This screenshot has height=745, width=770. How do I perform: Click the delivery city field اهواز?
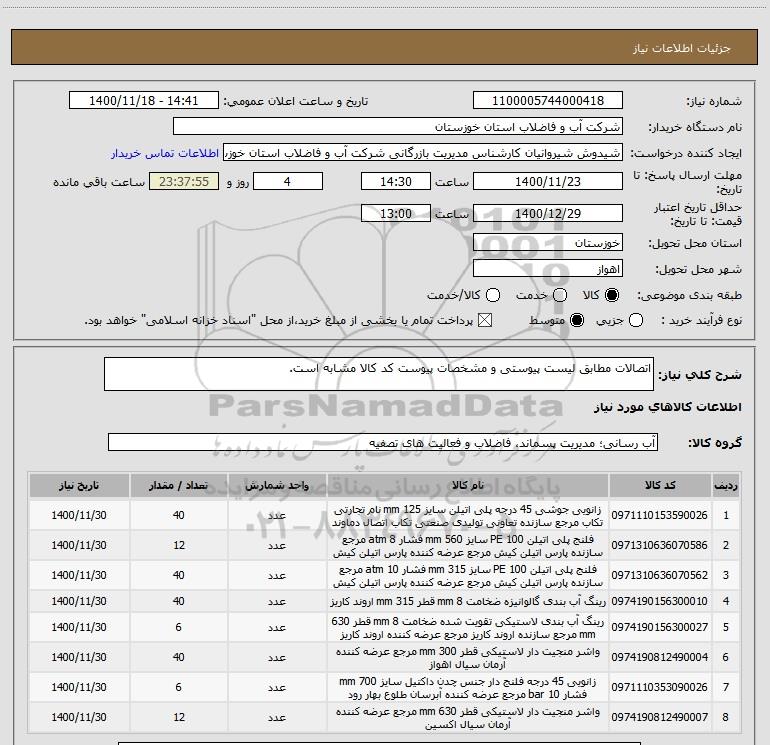tap(548, 268)
